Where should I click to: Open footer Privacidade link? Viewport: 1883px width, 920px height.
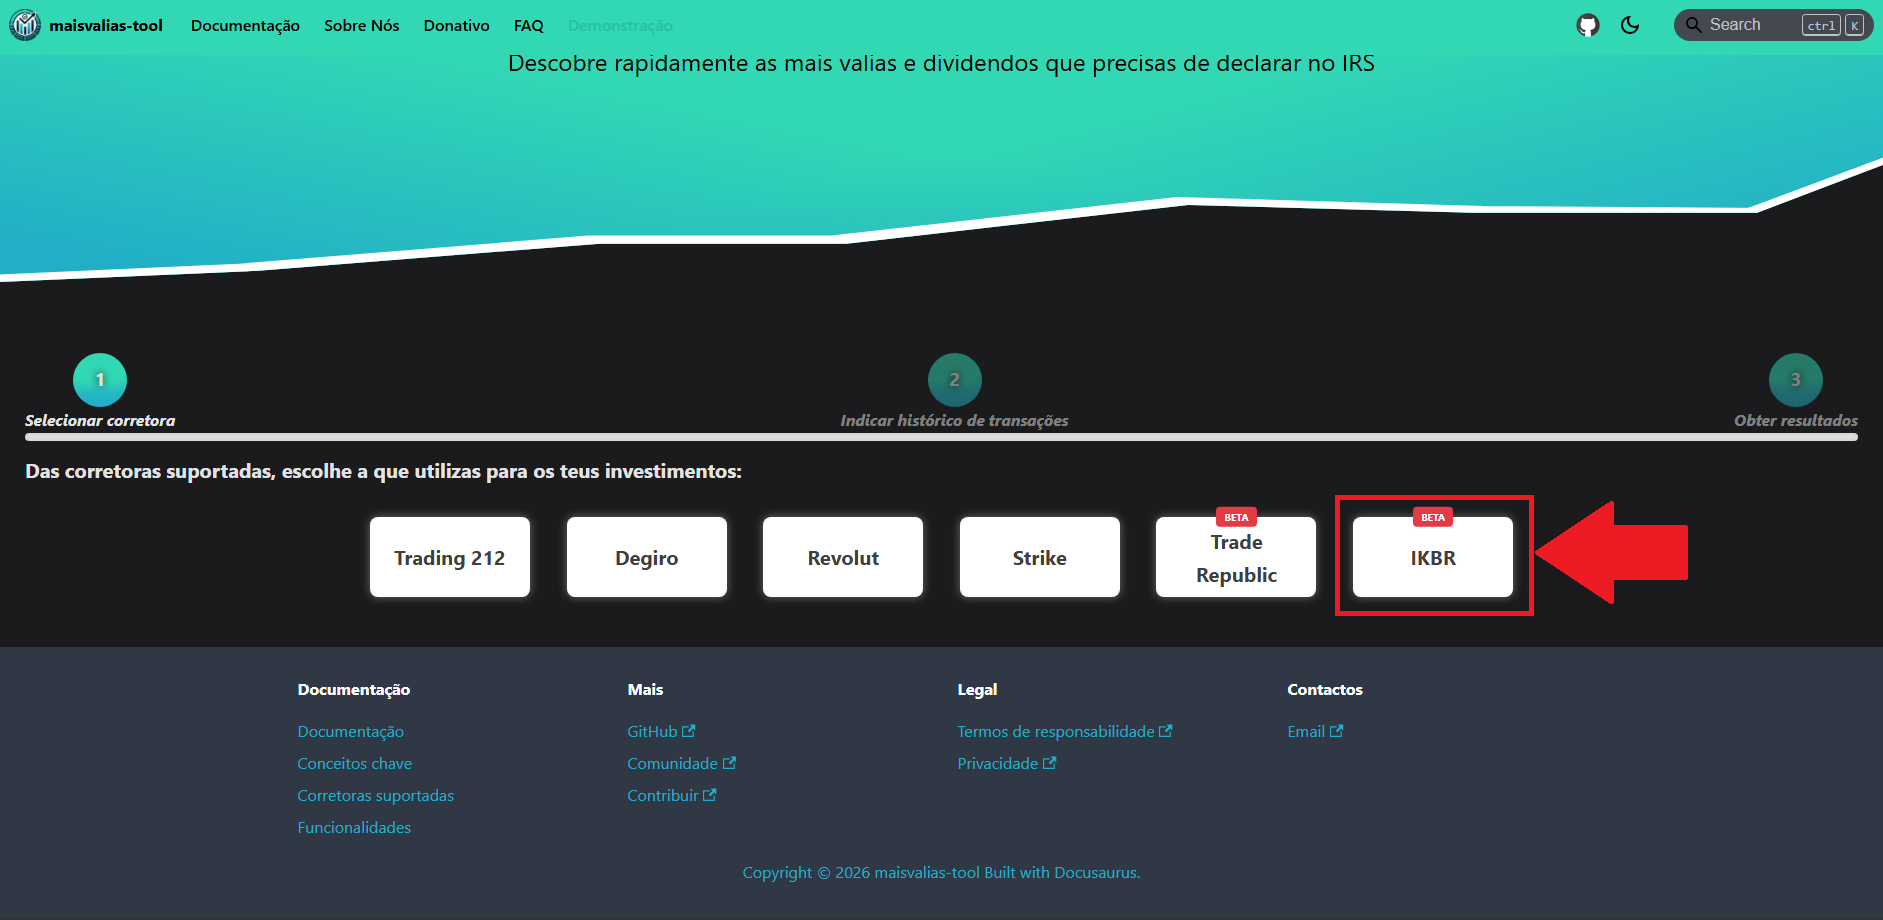coord(1006,764)
